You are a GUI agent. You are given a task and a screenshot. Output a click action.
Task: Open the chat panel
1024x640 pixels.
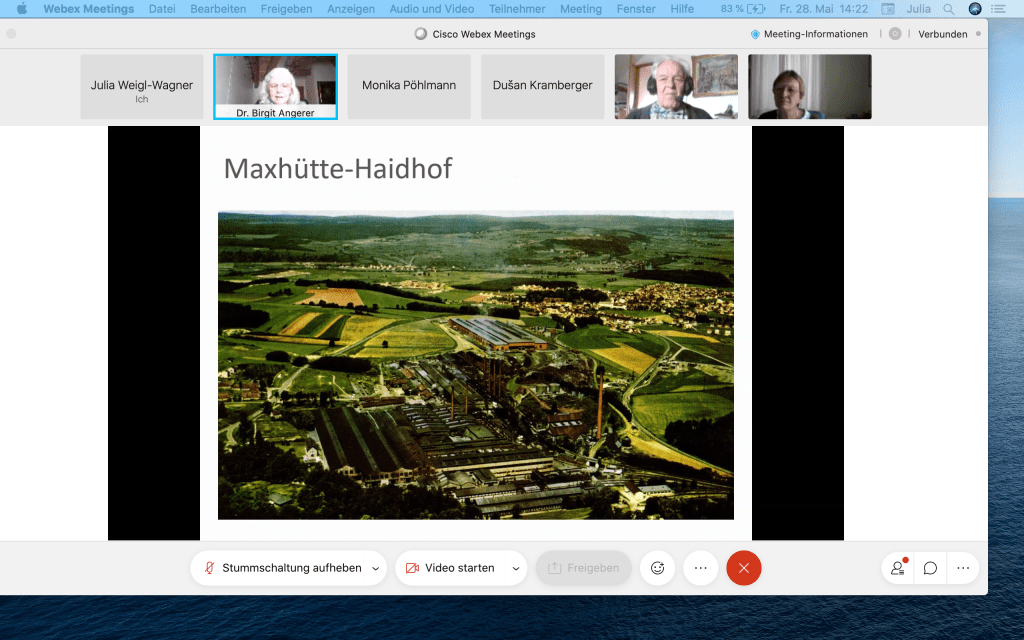[x=930, y=568]
